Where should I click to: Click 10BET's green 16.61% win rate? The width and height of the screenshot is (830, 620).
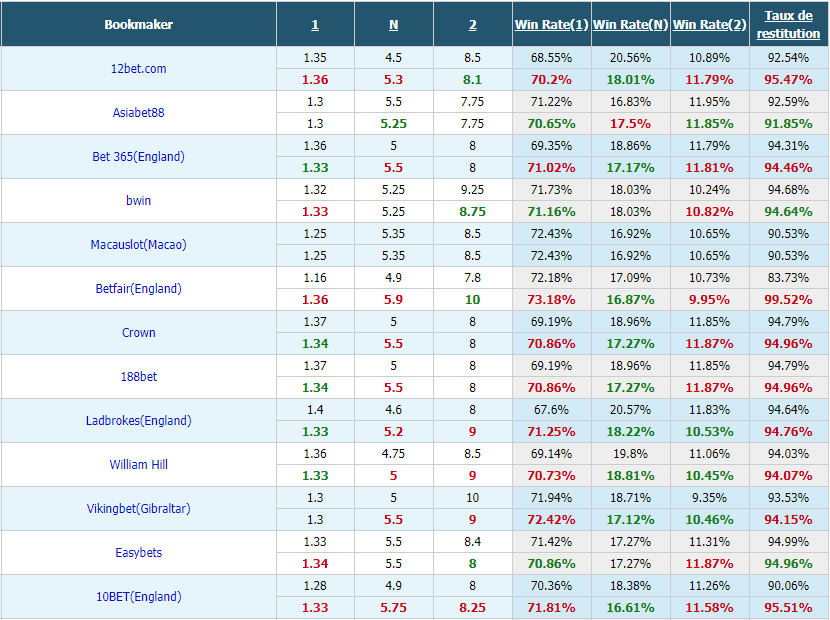point(630,607)
